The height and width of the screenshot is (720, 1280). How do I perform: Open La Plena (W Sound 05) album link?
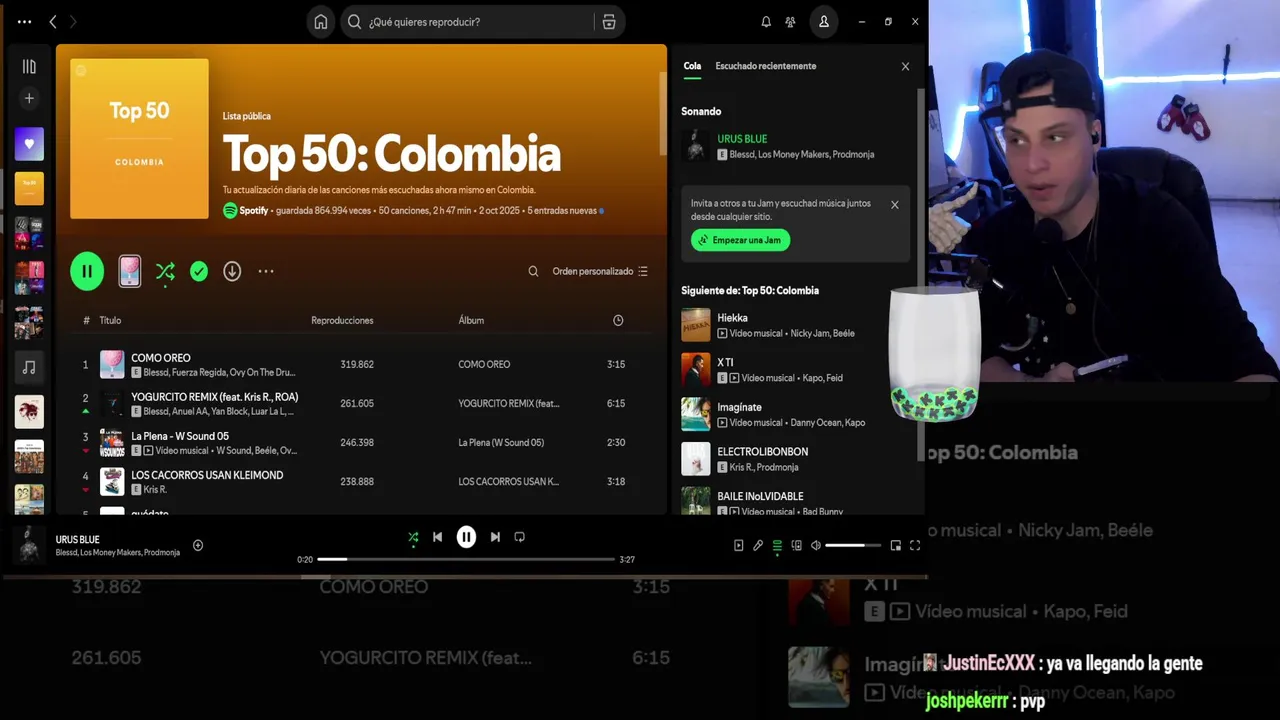pos(501,443)
